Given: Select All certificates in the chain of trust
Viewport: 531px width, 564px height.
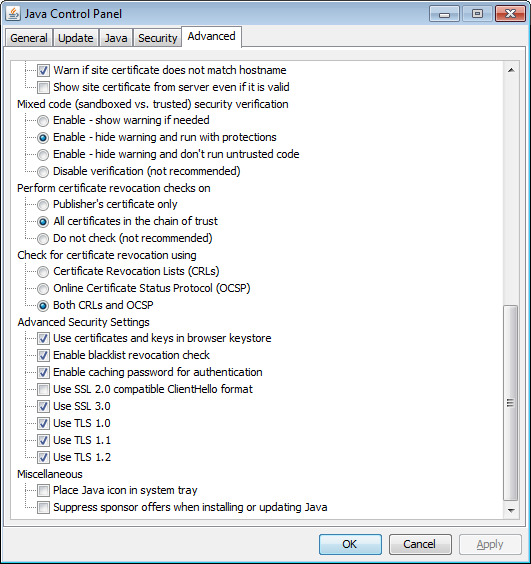Looking at the screenshot, I should 43,222.
